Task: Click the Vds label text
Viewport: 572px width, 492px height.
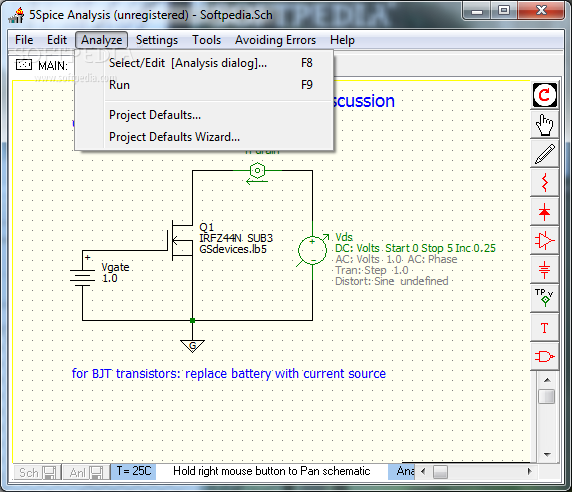Action: click(x=344, y=237)
